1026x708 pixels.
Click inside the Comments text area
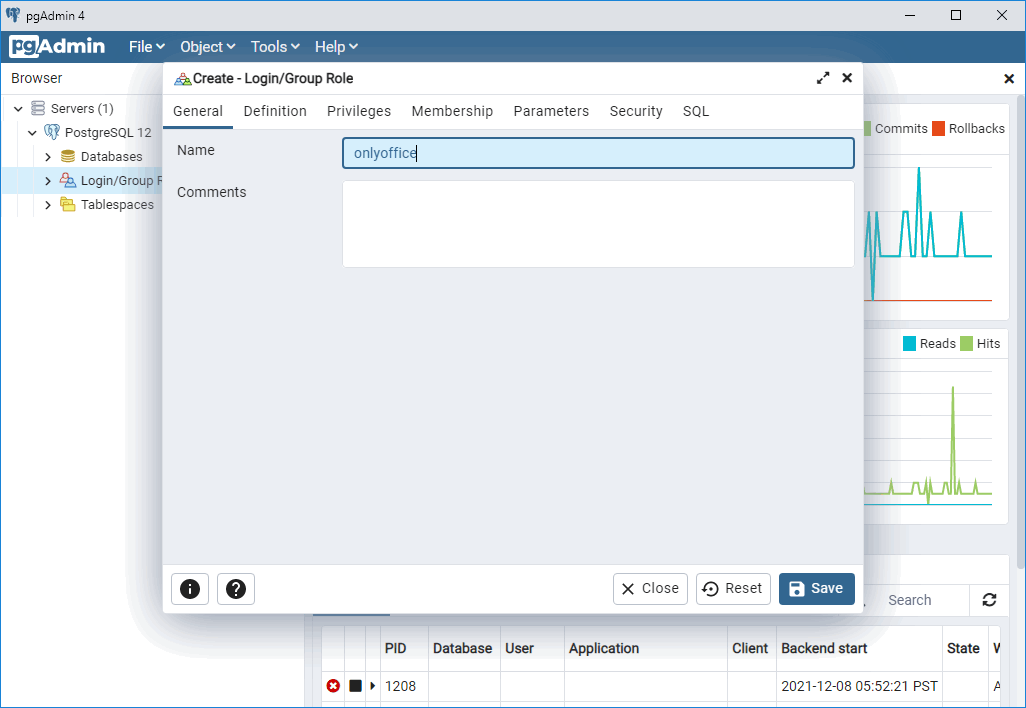tap(598, 224)
